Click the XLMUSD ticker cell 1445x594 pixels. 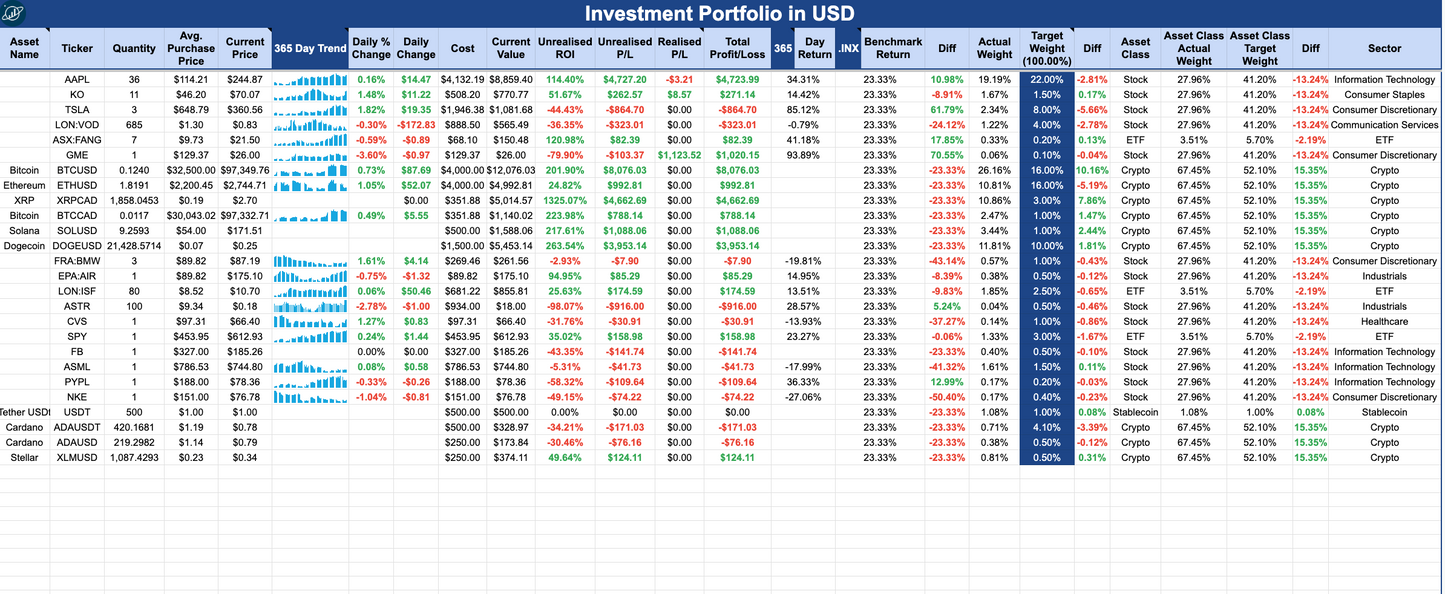76,458
